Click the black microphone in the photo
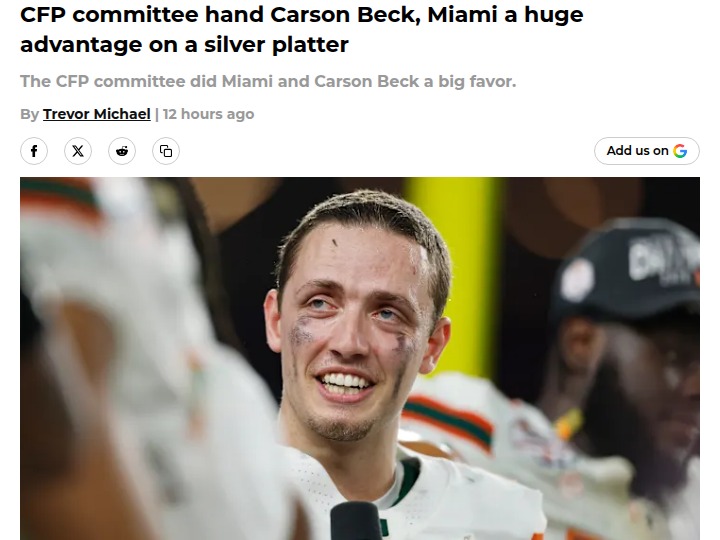The height and width of the screenshot is (540, 720). tap(356, 521)
